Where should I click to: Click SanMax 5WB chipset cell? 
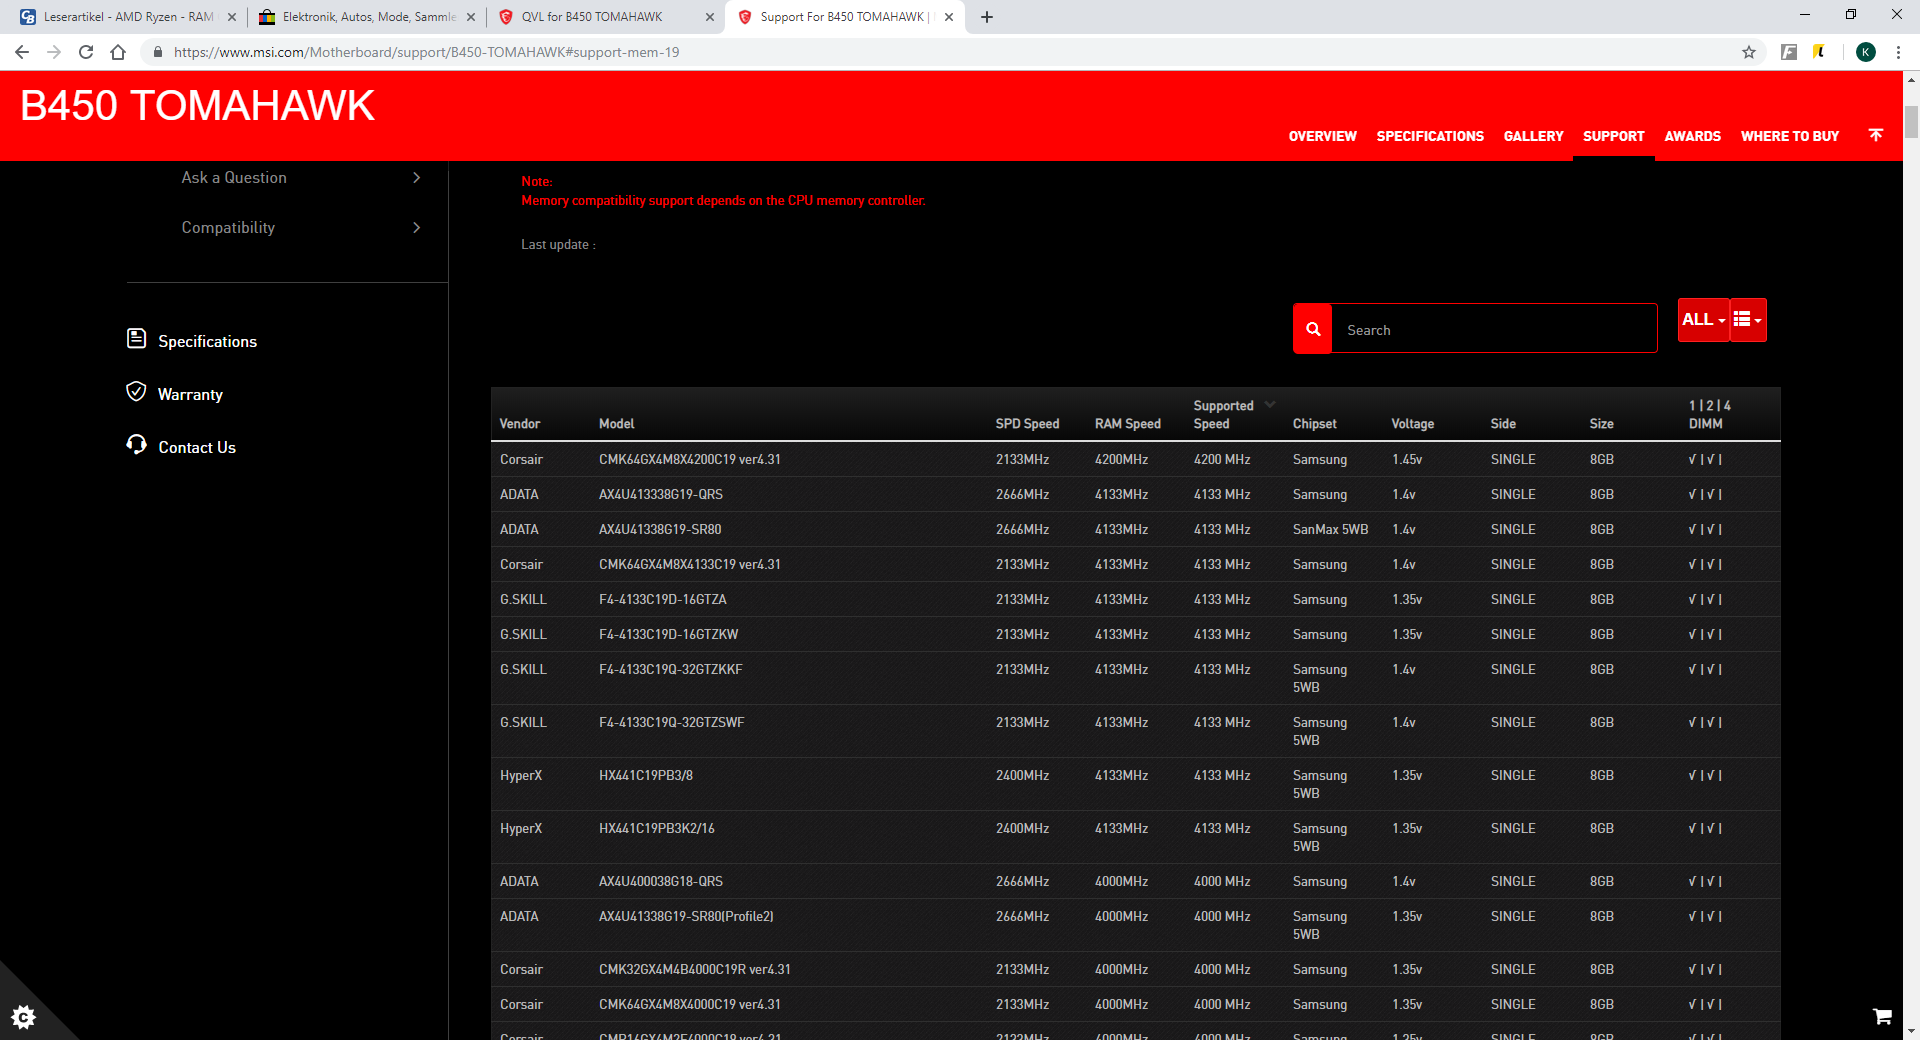pos(1330,529)
